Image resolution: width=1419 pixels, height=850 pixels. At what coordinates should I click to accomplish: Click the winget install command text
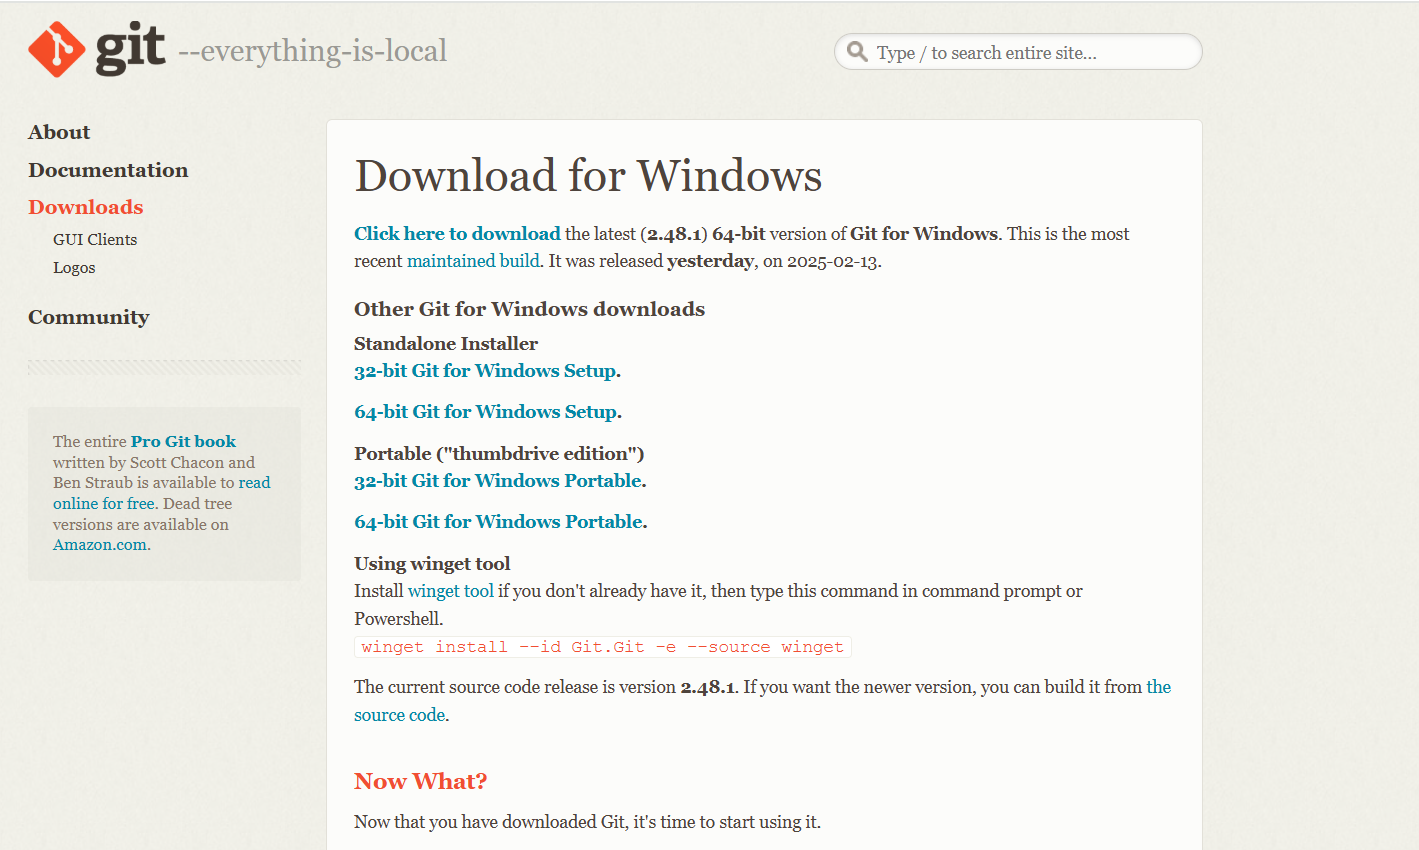pyautogui.click(x=603, y=647)
